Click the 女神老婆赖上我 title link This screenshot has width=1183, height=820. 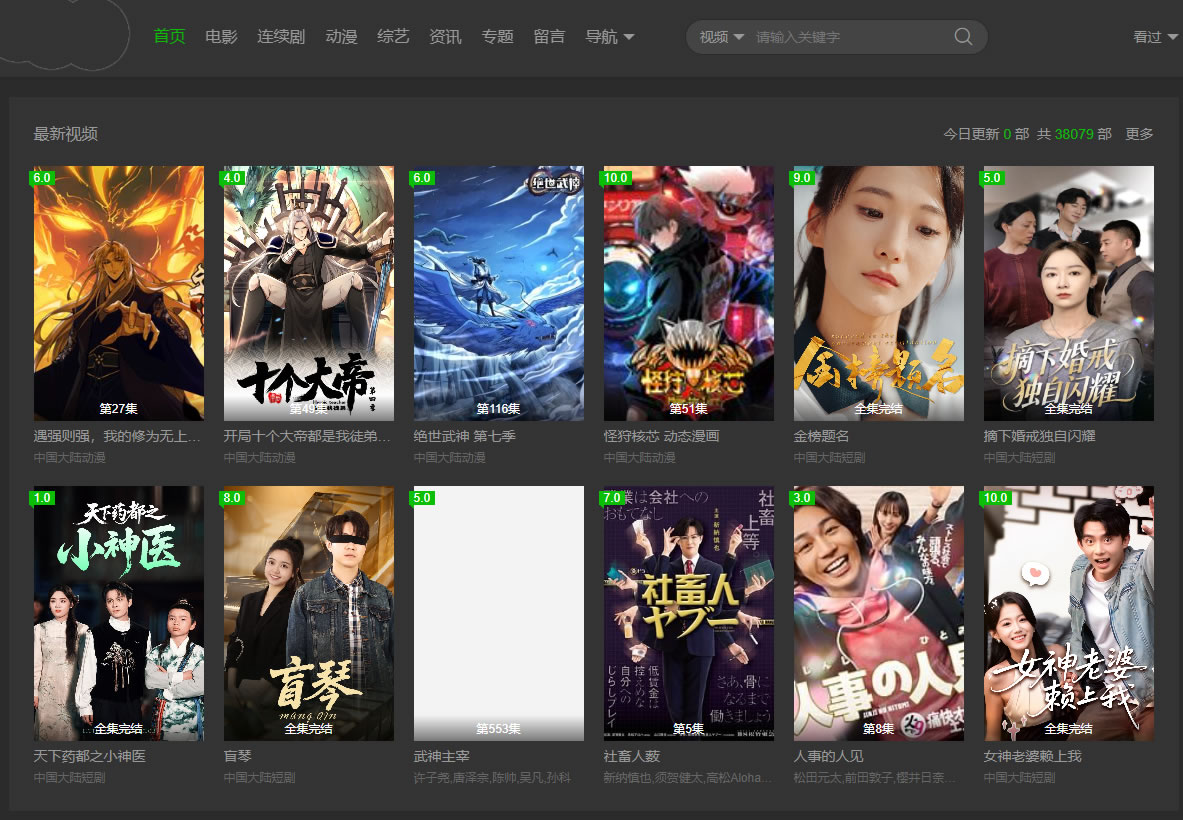point(1032,757)
